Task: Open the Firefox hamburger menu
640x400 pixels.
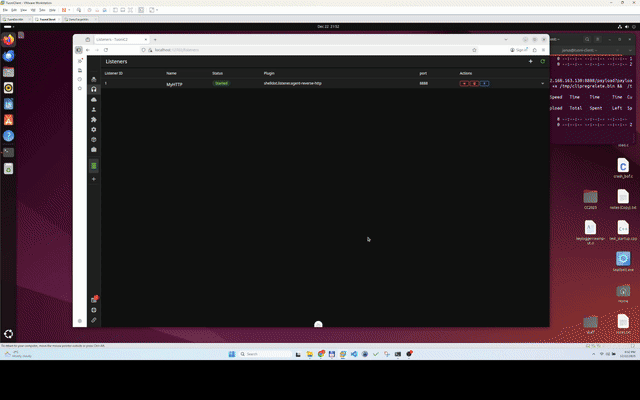Action: coord(543,50)
